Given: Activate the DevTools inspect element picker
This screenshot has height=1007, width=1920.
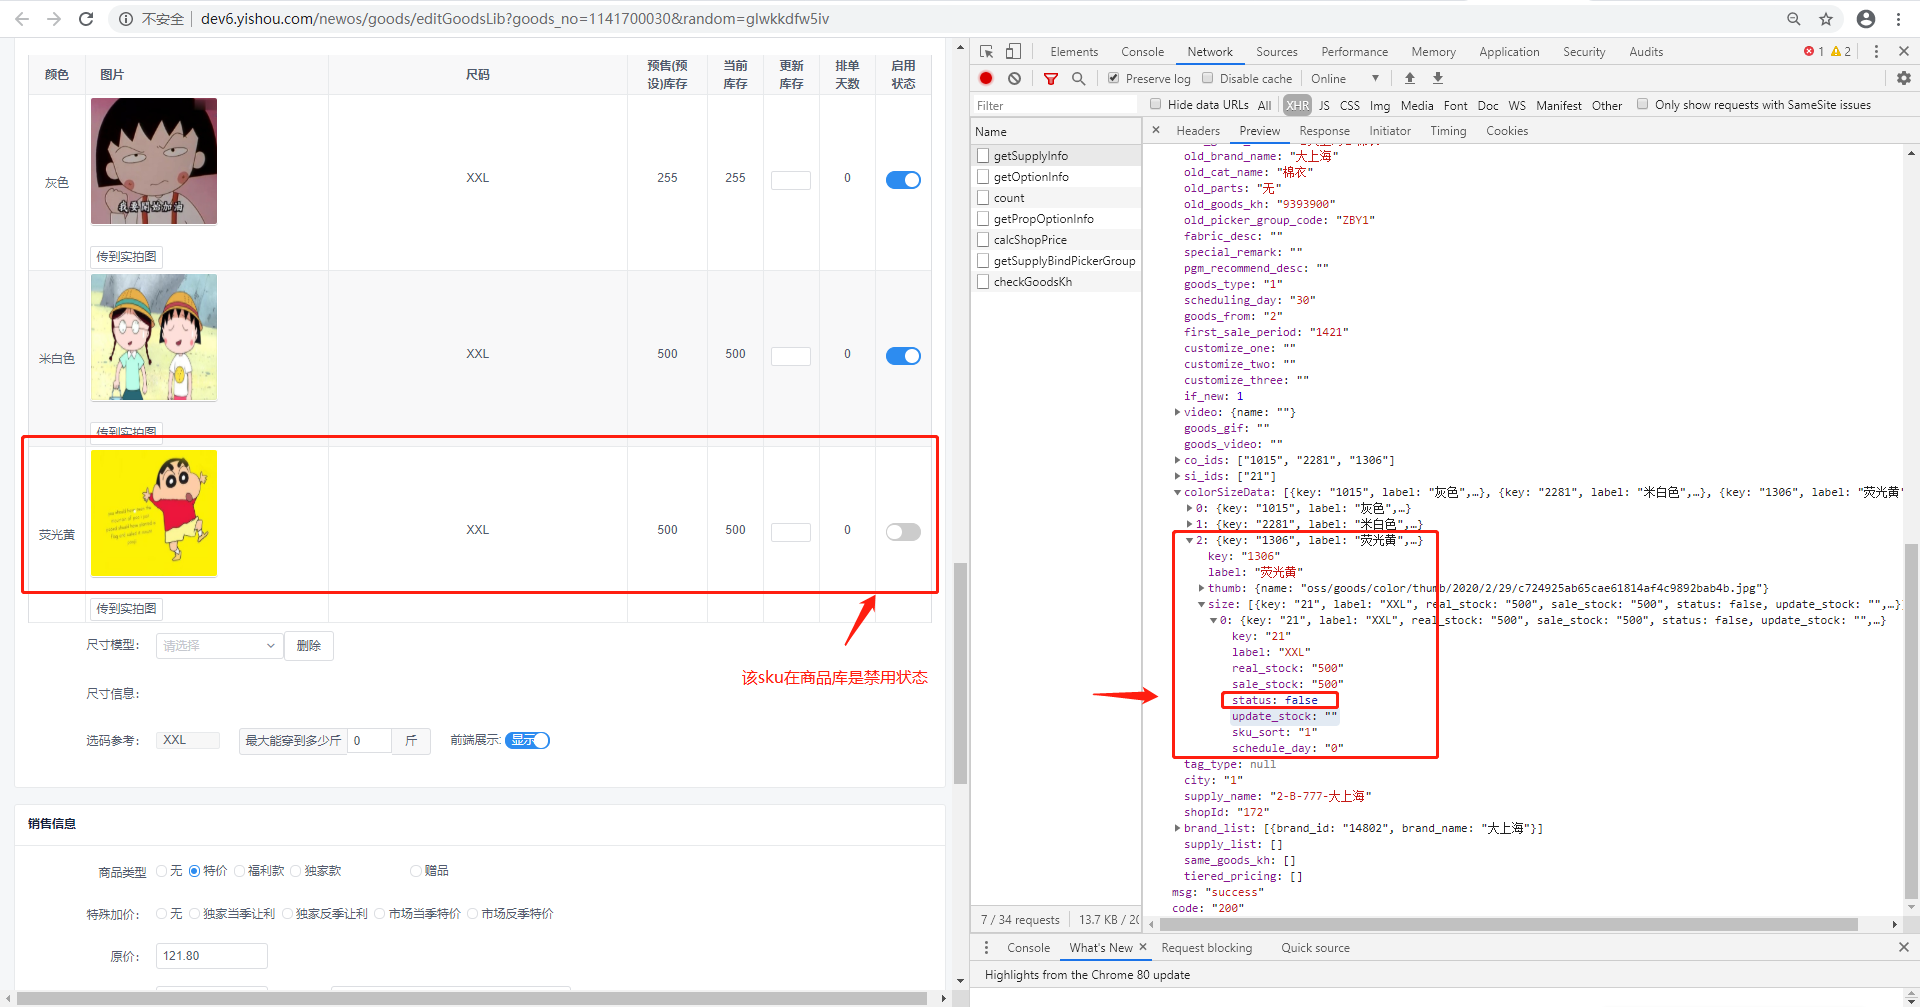Looking at the screenshot, I should [x=987, y=51].
